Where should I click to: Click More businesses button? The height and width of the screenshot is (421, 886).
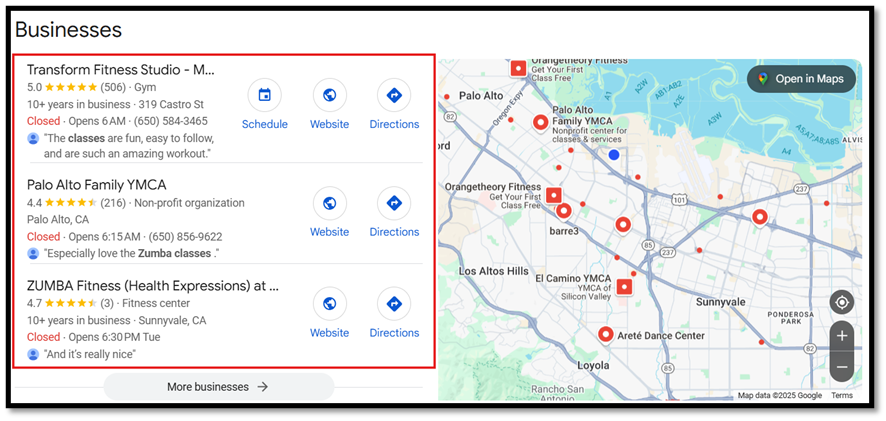[x=219, y=387]
